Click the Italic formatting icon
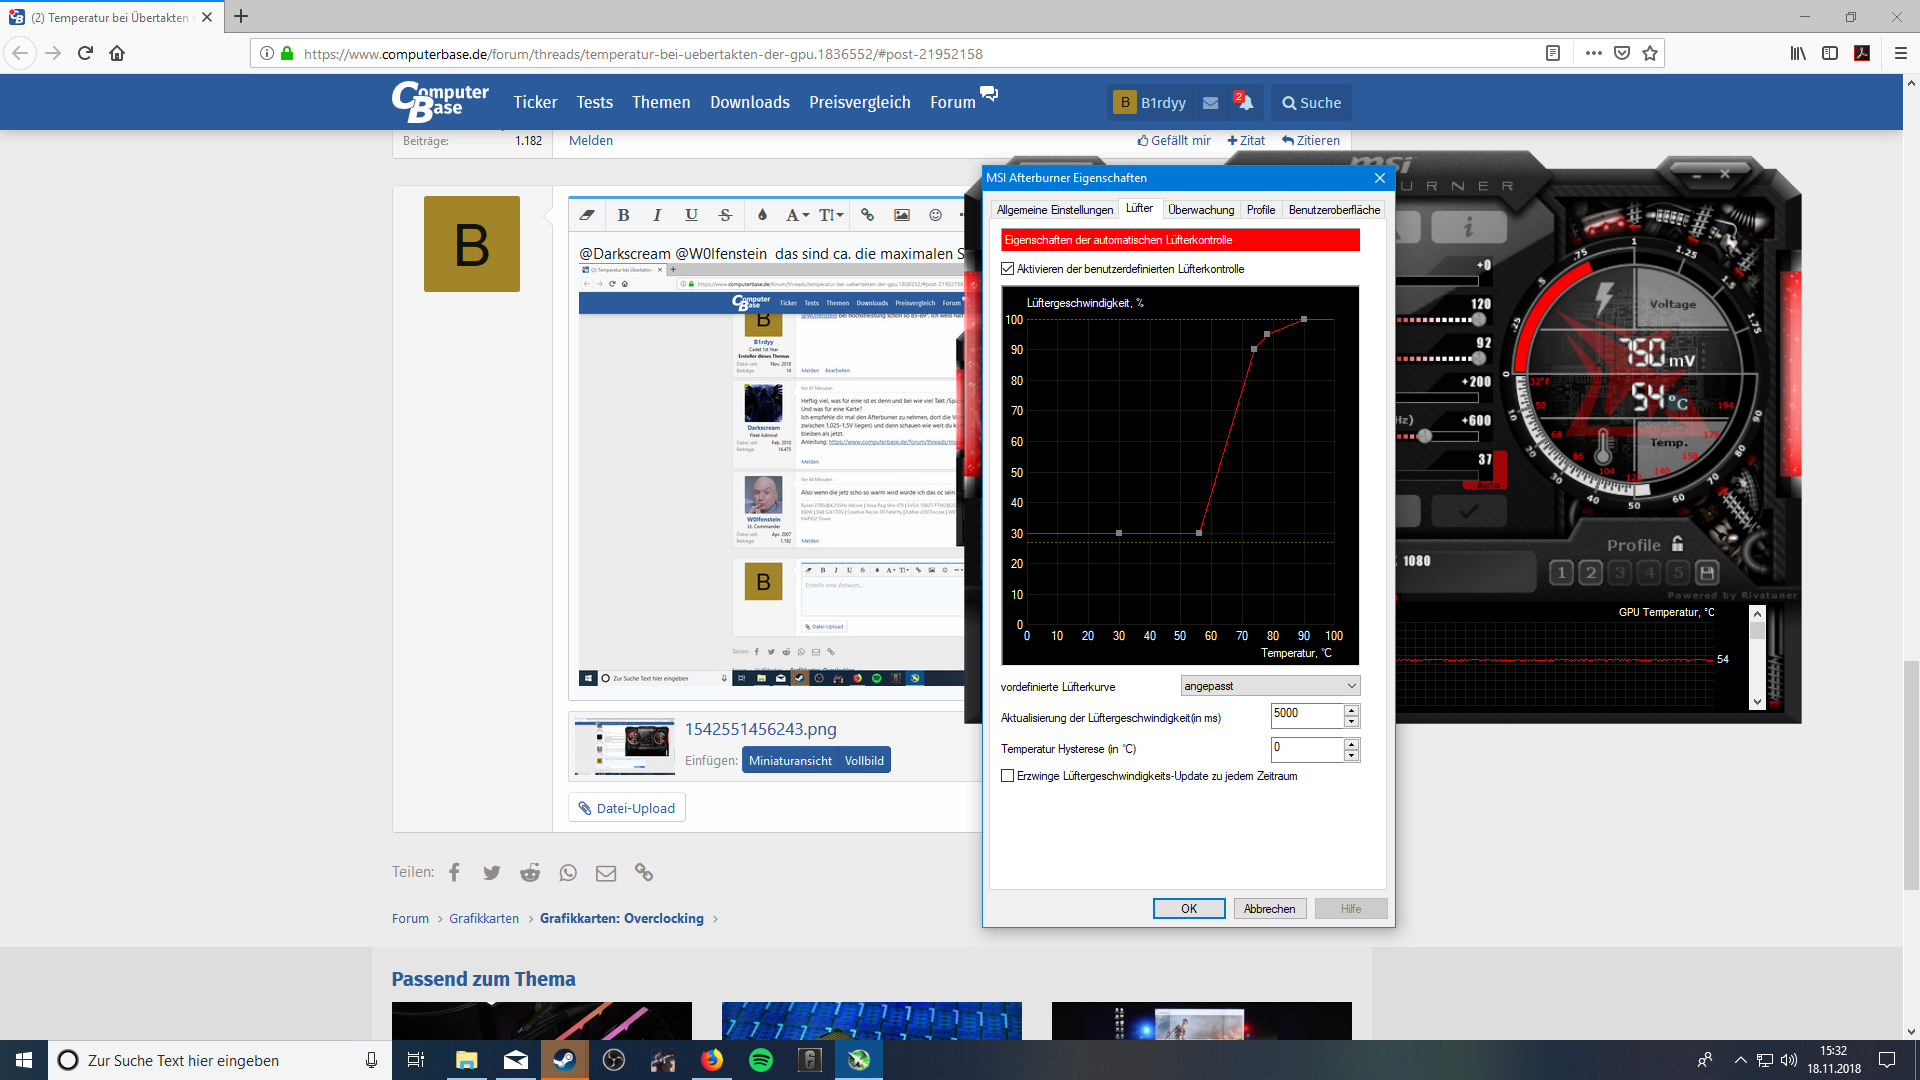The width and height of the screenshot is (1920, 1080). 657,215
